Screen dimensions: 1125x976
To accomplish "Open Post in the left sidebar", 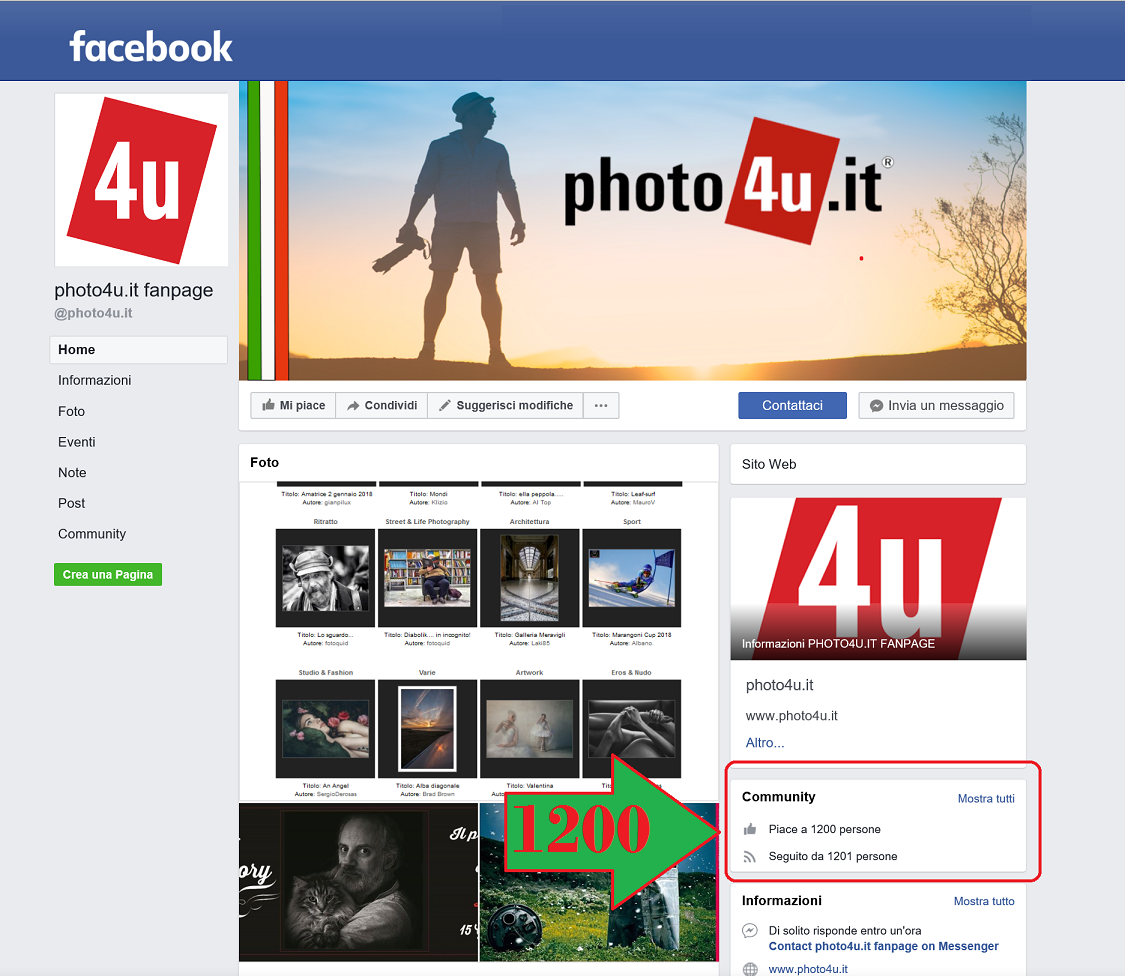I will [72, 503].
